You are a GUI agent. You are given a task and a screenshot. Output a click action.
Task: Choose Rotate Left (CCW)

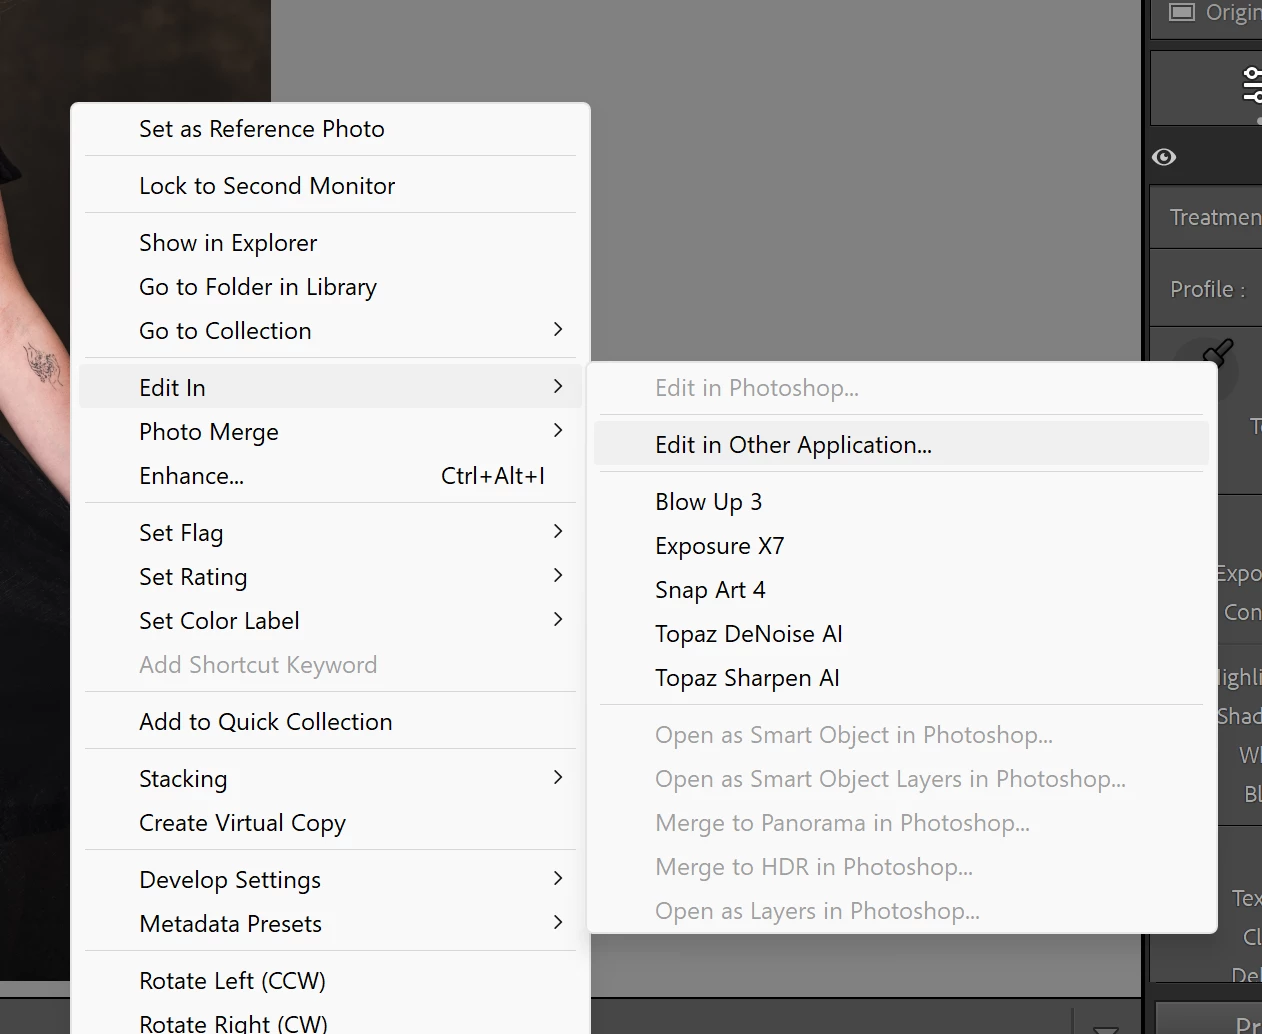coord(330,981)
